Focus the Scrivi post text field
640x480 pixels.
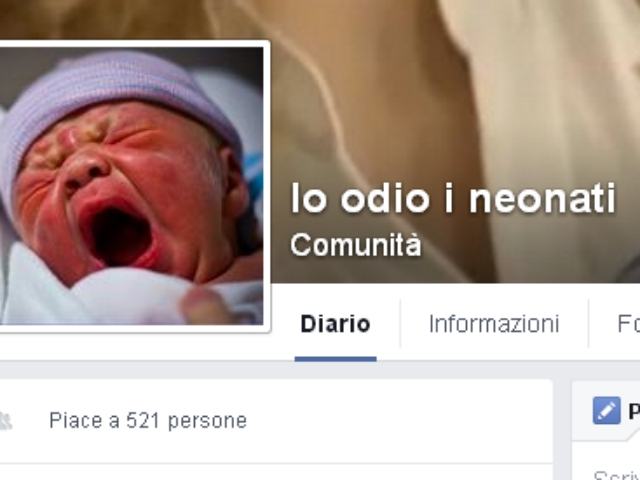pos(617,474)
